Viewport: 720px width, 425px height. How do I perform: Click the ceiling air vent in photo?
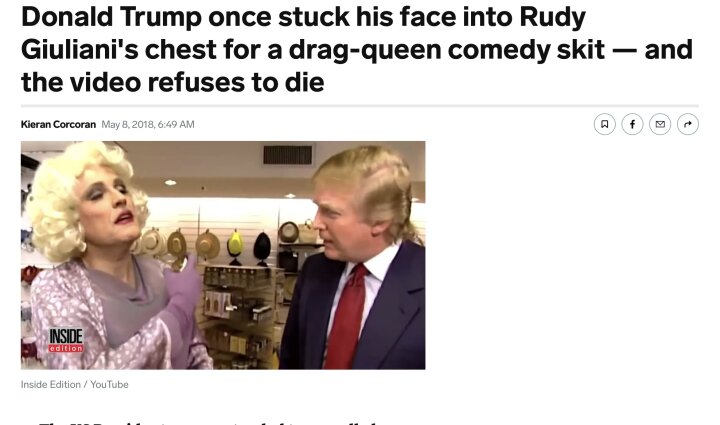click(x=288, y=154)
